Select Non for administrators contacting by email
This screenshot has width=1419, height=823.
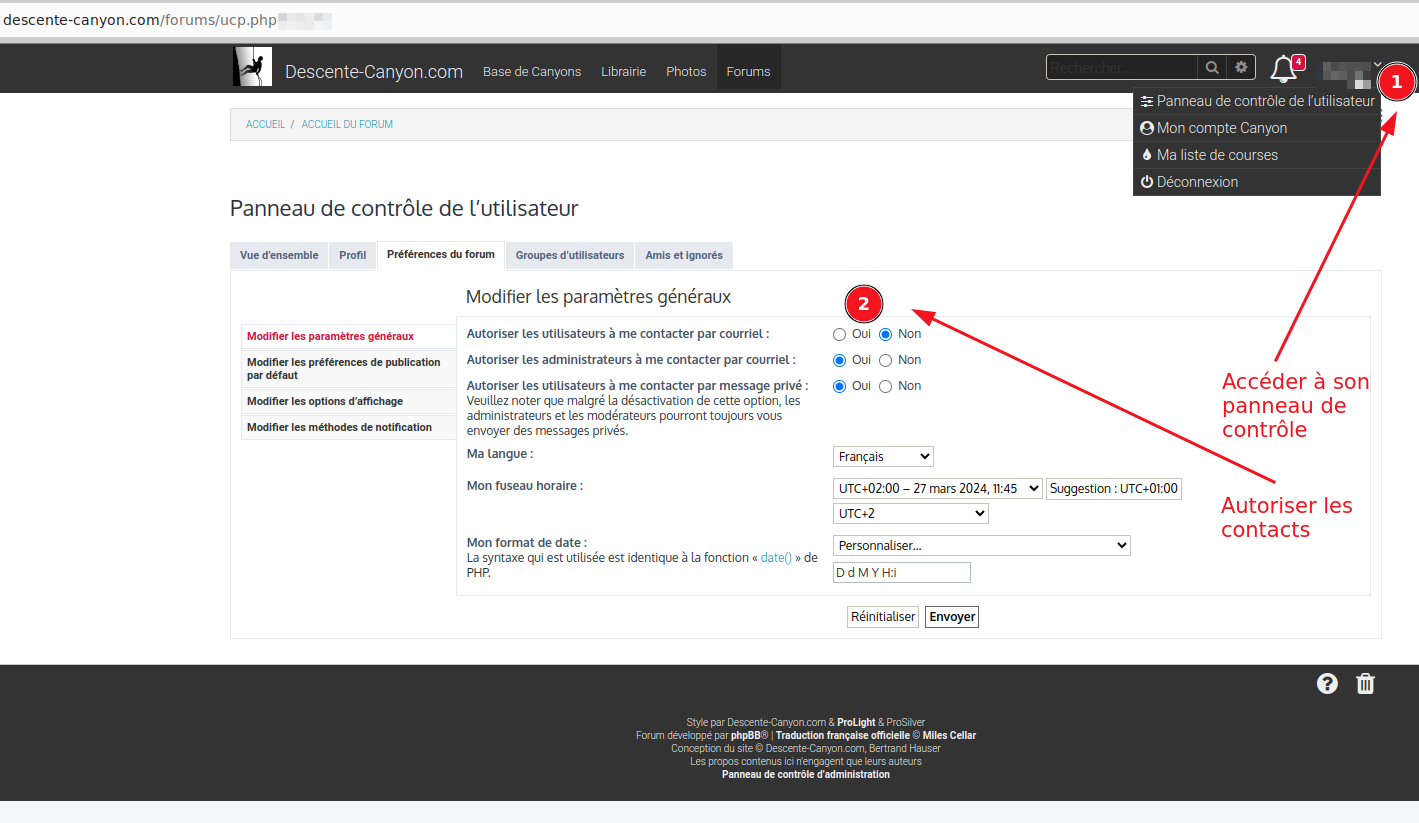(886, 360)
